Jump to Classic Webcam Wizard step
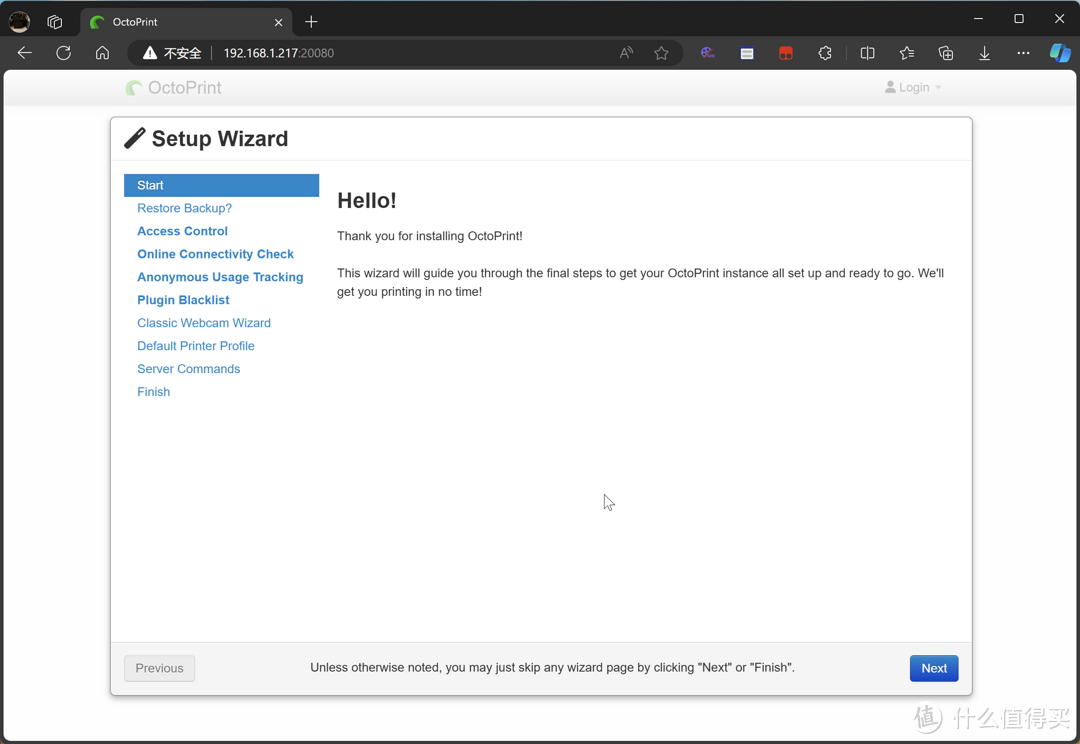Viewport: 1080px width, 744px height. 204,323
